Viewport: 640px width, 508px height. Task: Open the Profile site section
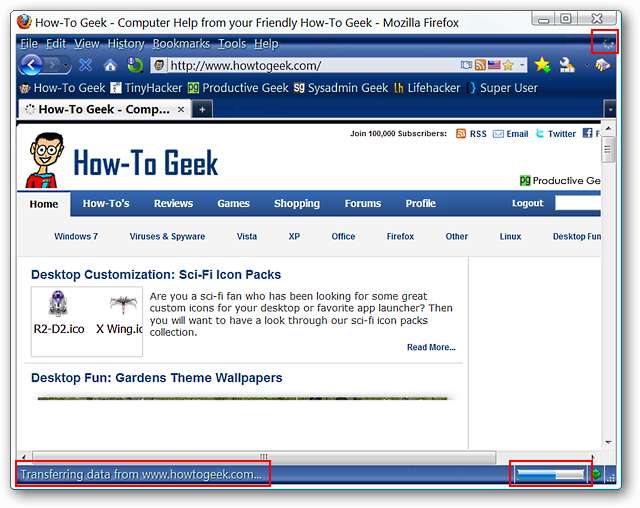tap(420, 203)
